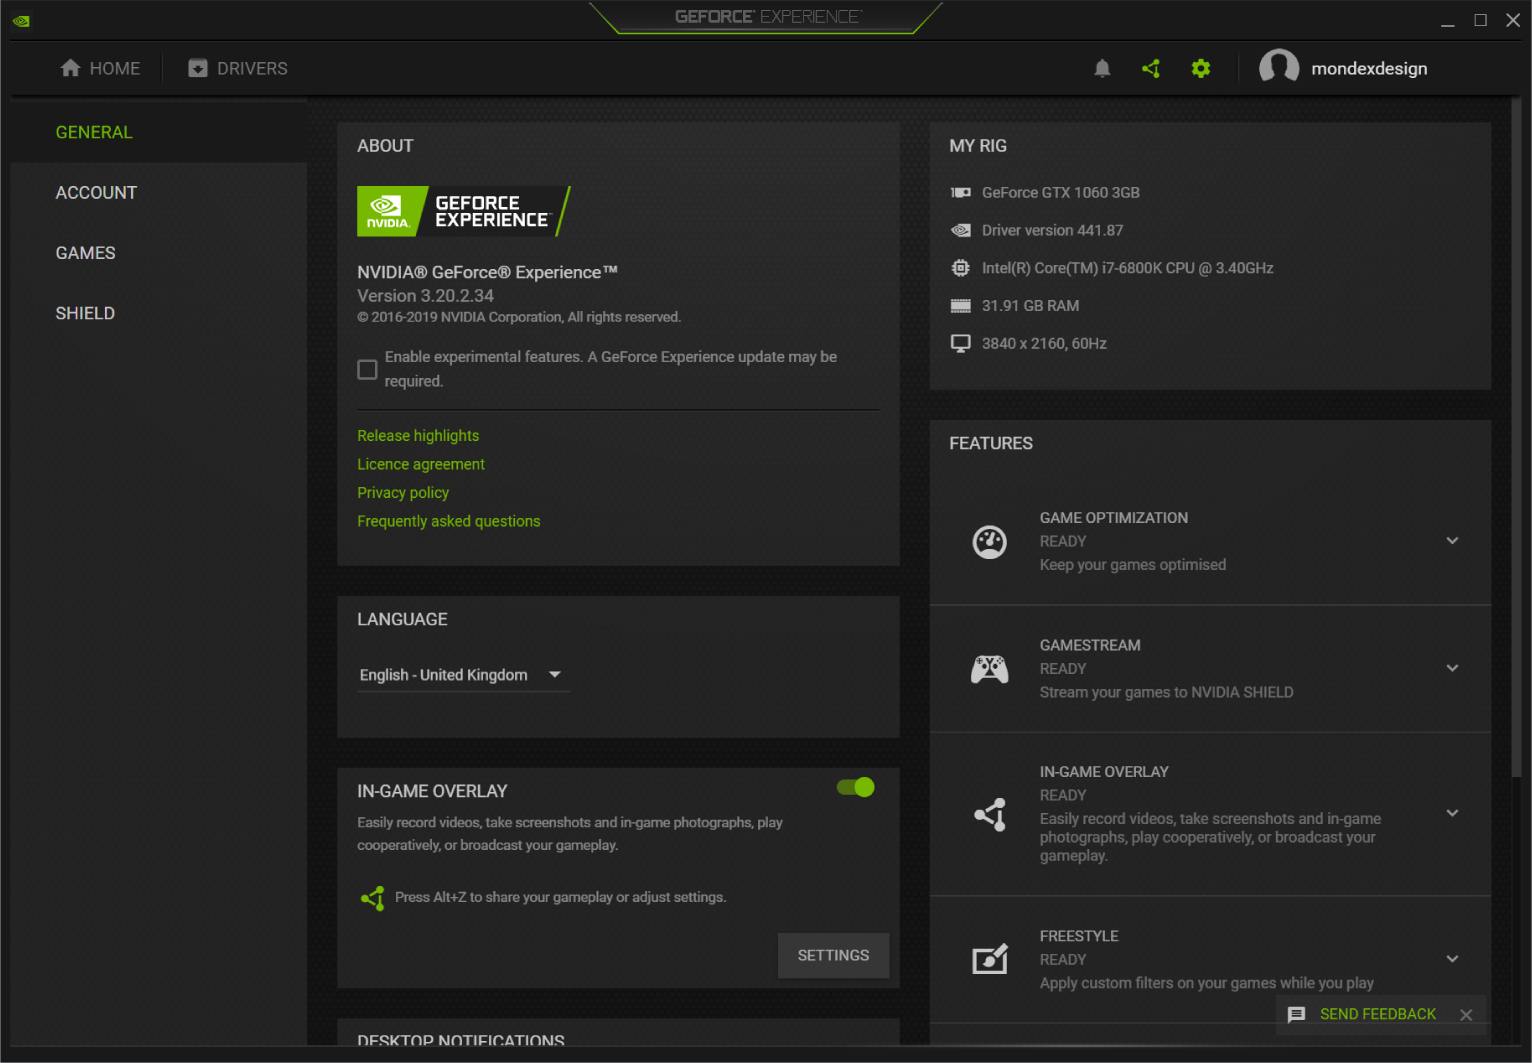Screen dimensions: 1532x1063
Task: Maximize the GeForce Experience window
Action: (x=1480, y=20)
